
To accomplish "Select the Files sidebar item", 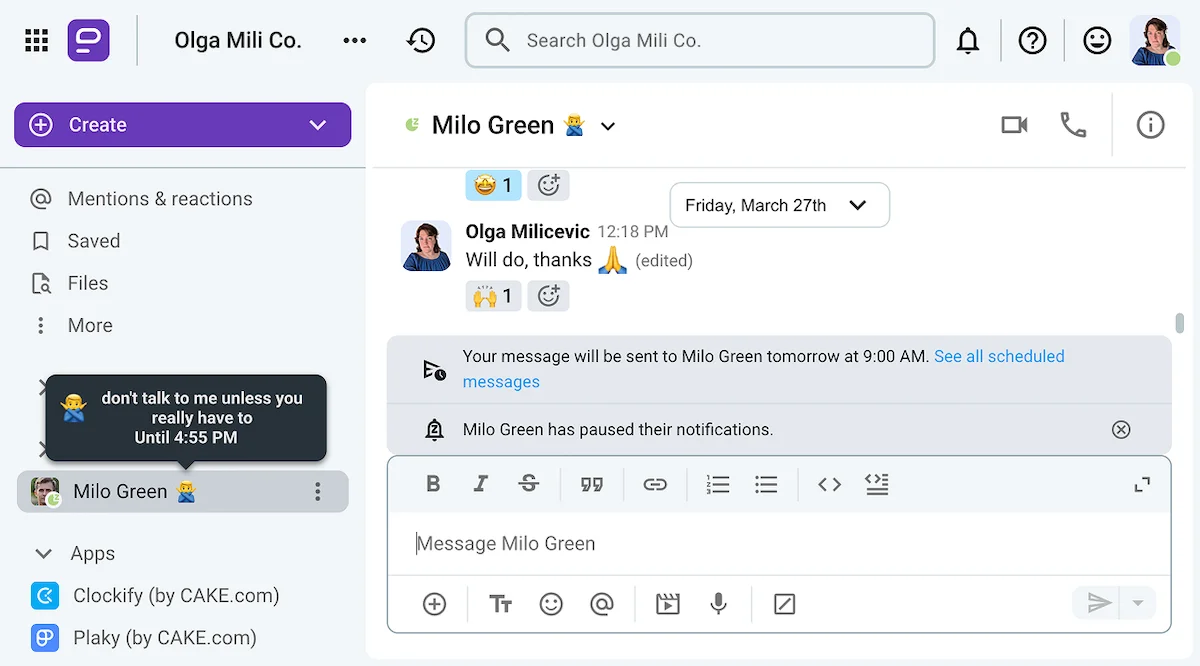I will click(87, 282).
